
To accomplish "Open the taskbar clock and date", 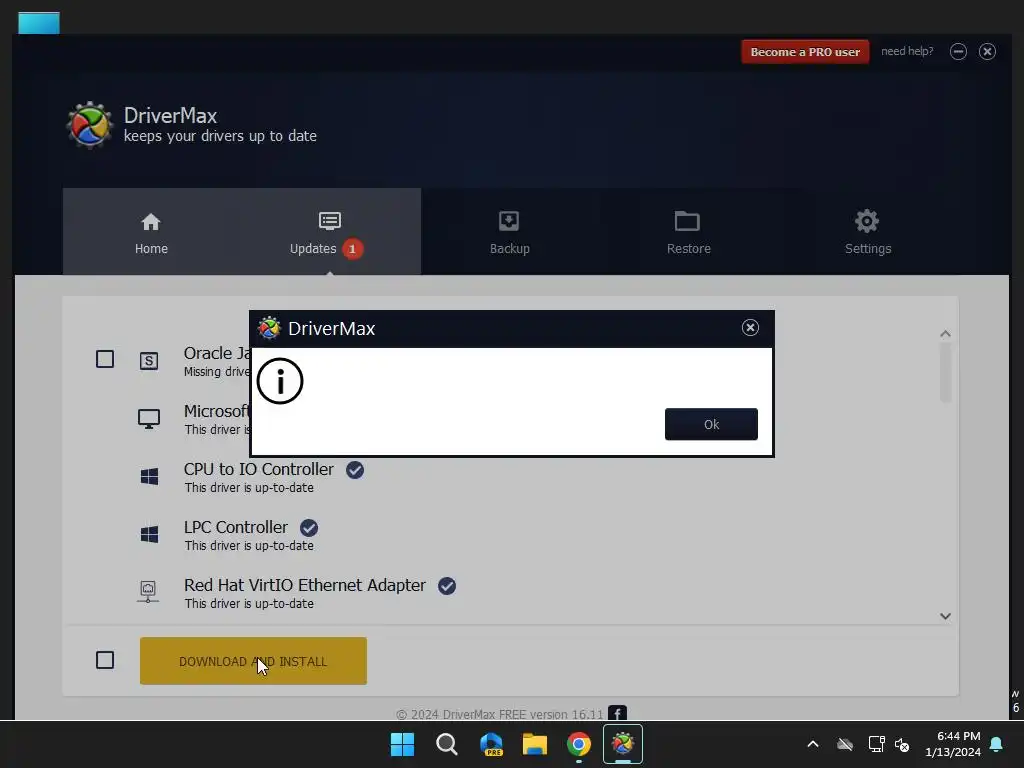I will [953, 744].
